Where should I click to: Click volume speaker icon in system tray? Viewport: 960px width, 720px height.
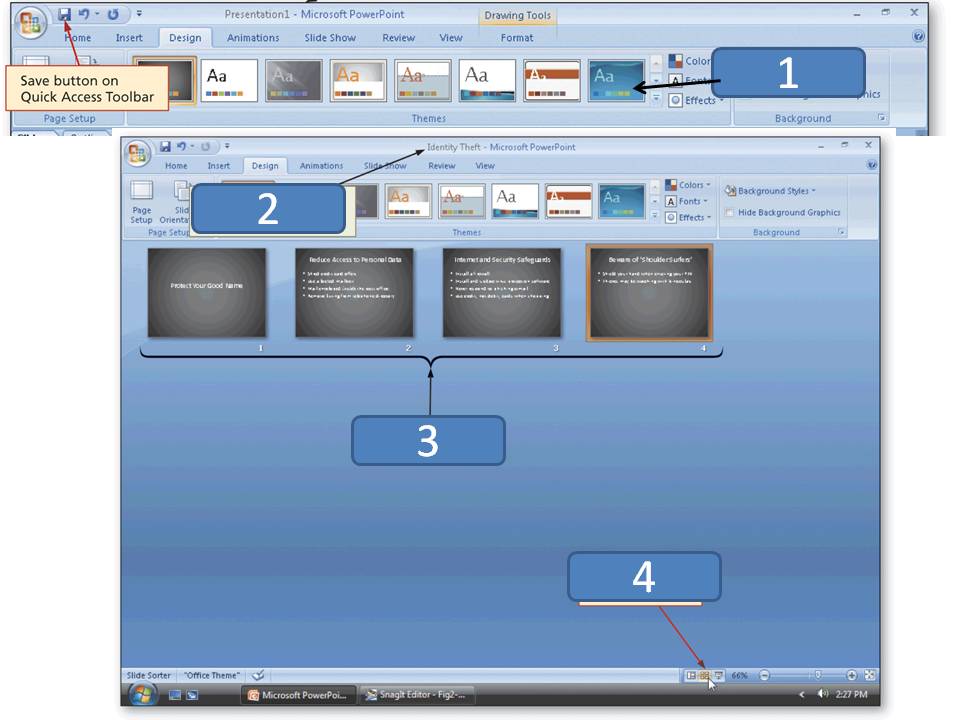[822, 694]
